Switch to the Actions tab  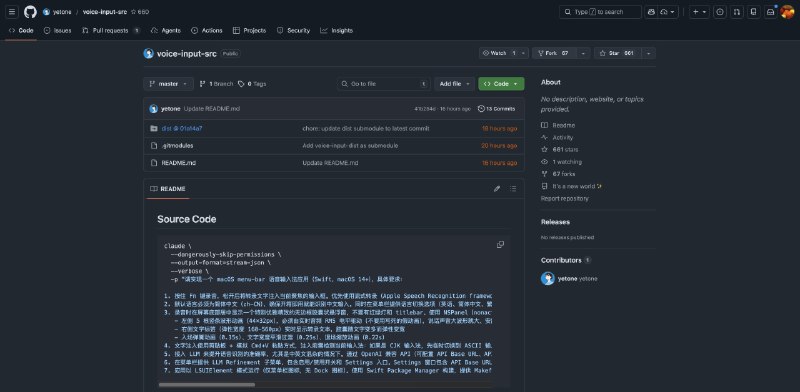(x=207, y=31)
